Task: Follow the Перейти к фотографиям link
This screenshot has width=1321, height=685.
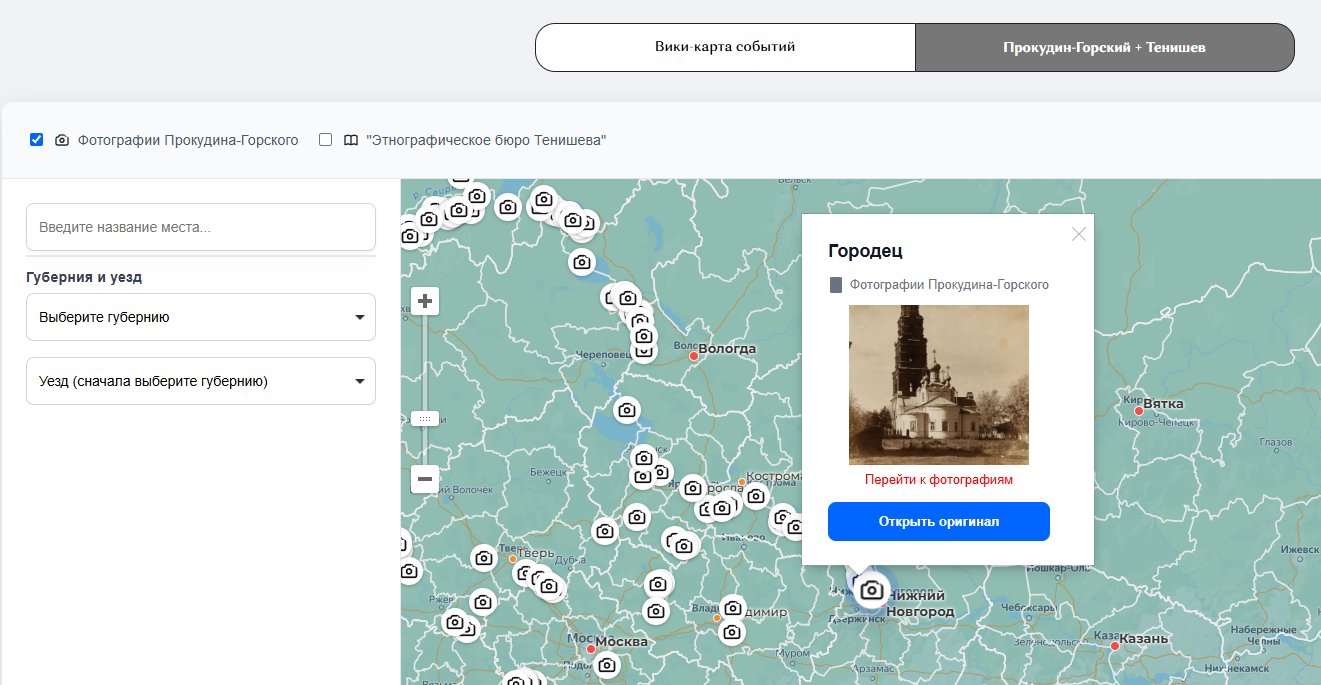Action: [938, 479]
